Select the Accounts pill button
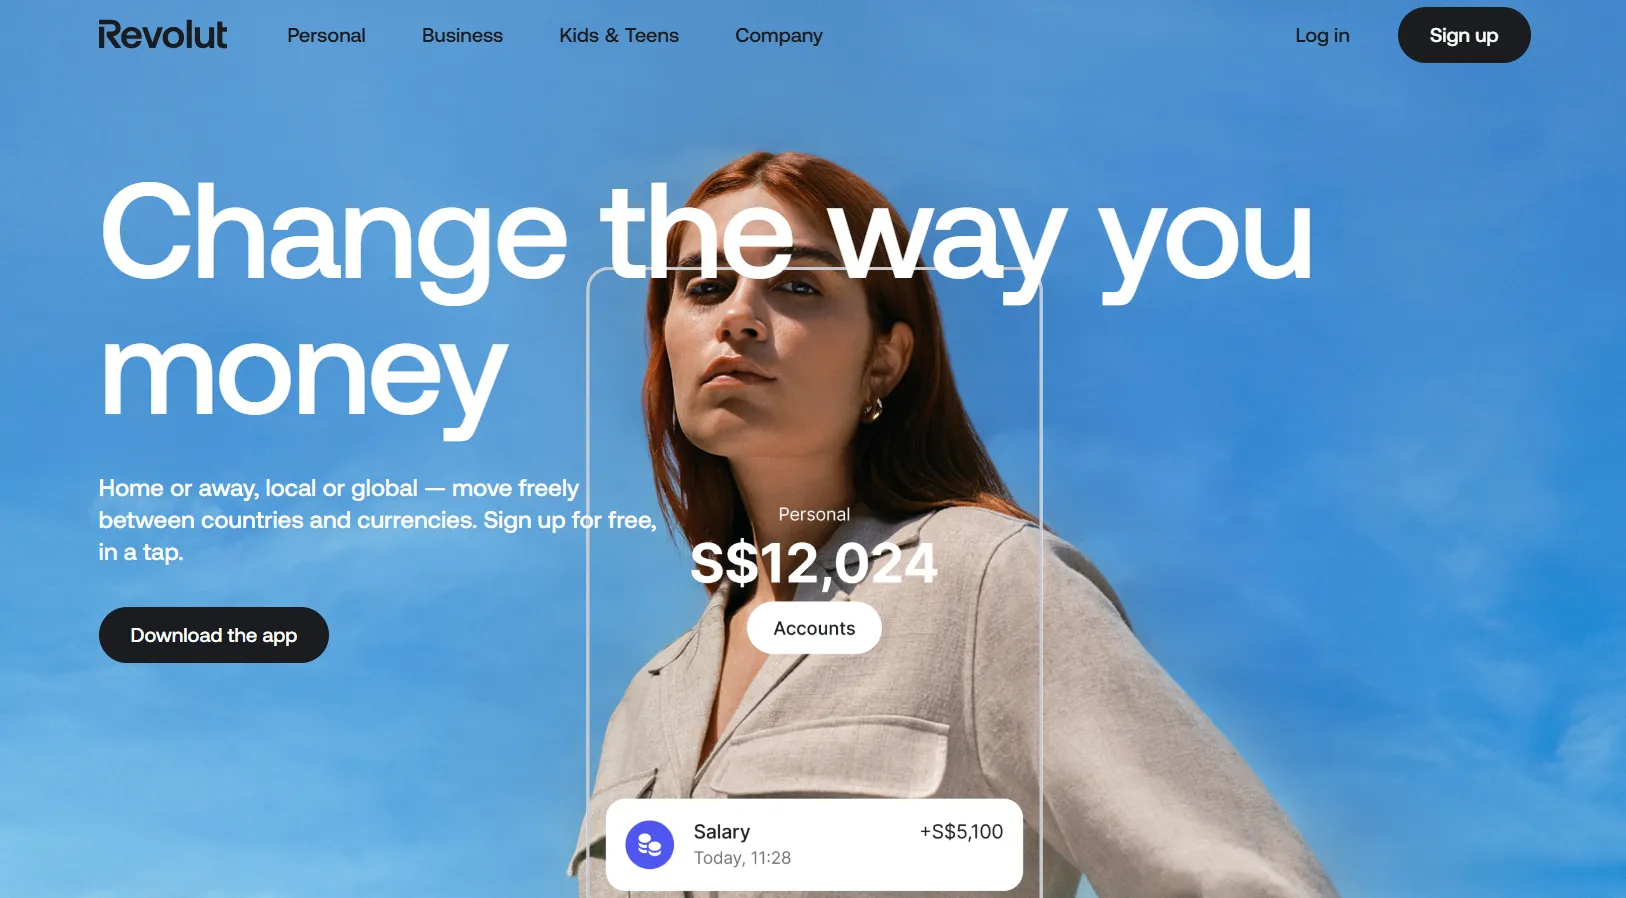 814,628
